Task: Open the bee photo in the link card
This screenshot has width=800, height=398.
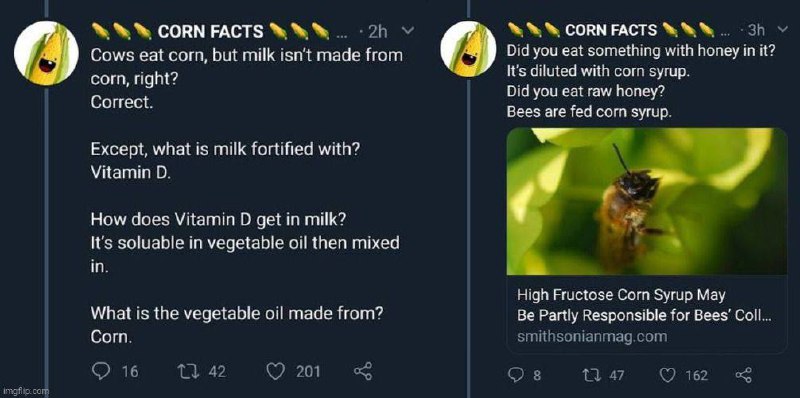Action: [x=647, y=202]
